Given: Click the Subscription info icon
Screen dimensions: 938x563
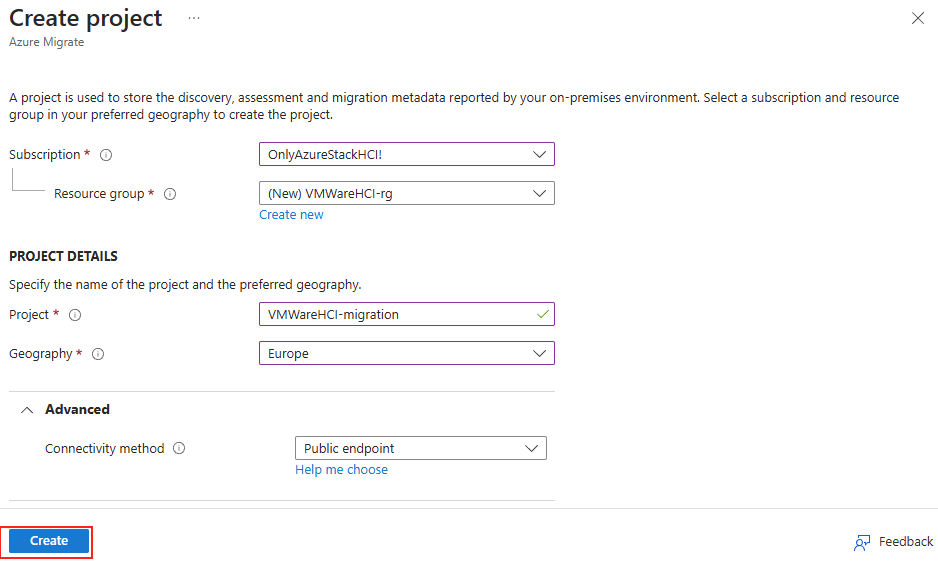Looking at the screenshot, I should (x=106, y=155).
